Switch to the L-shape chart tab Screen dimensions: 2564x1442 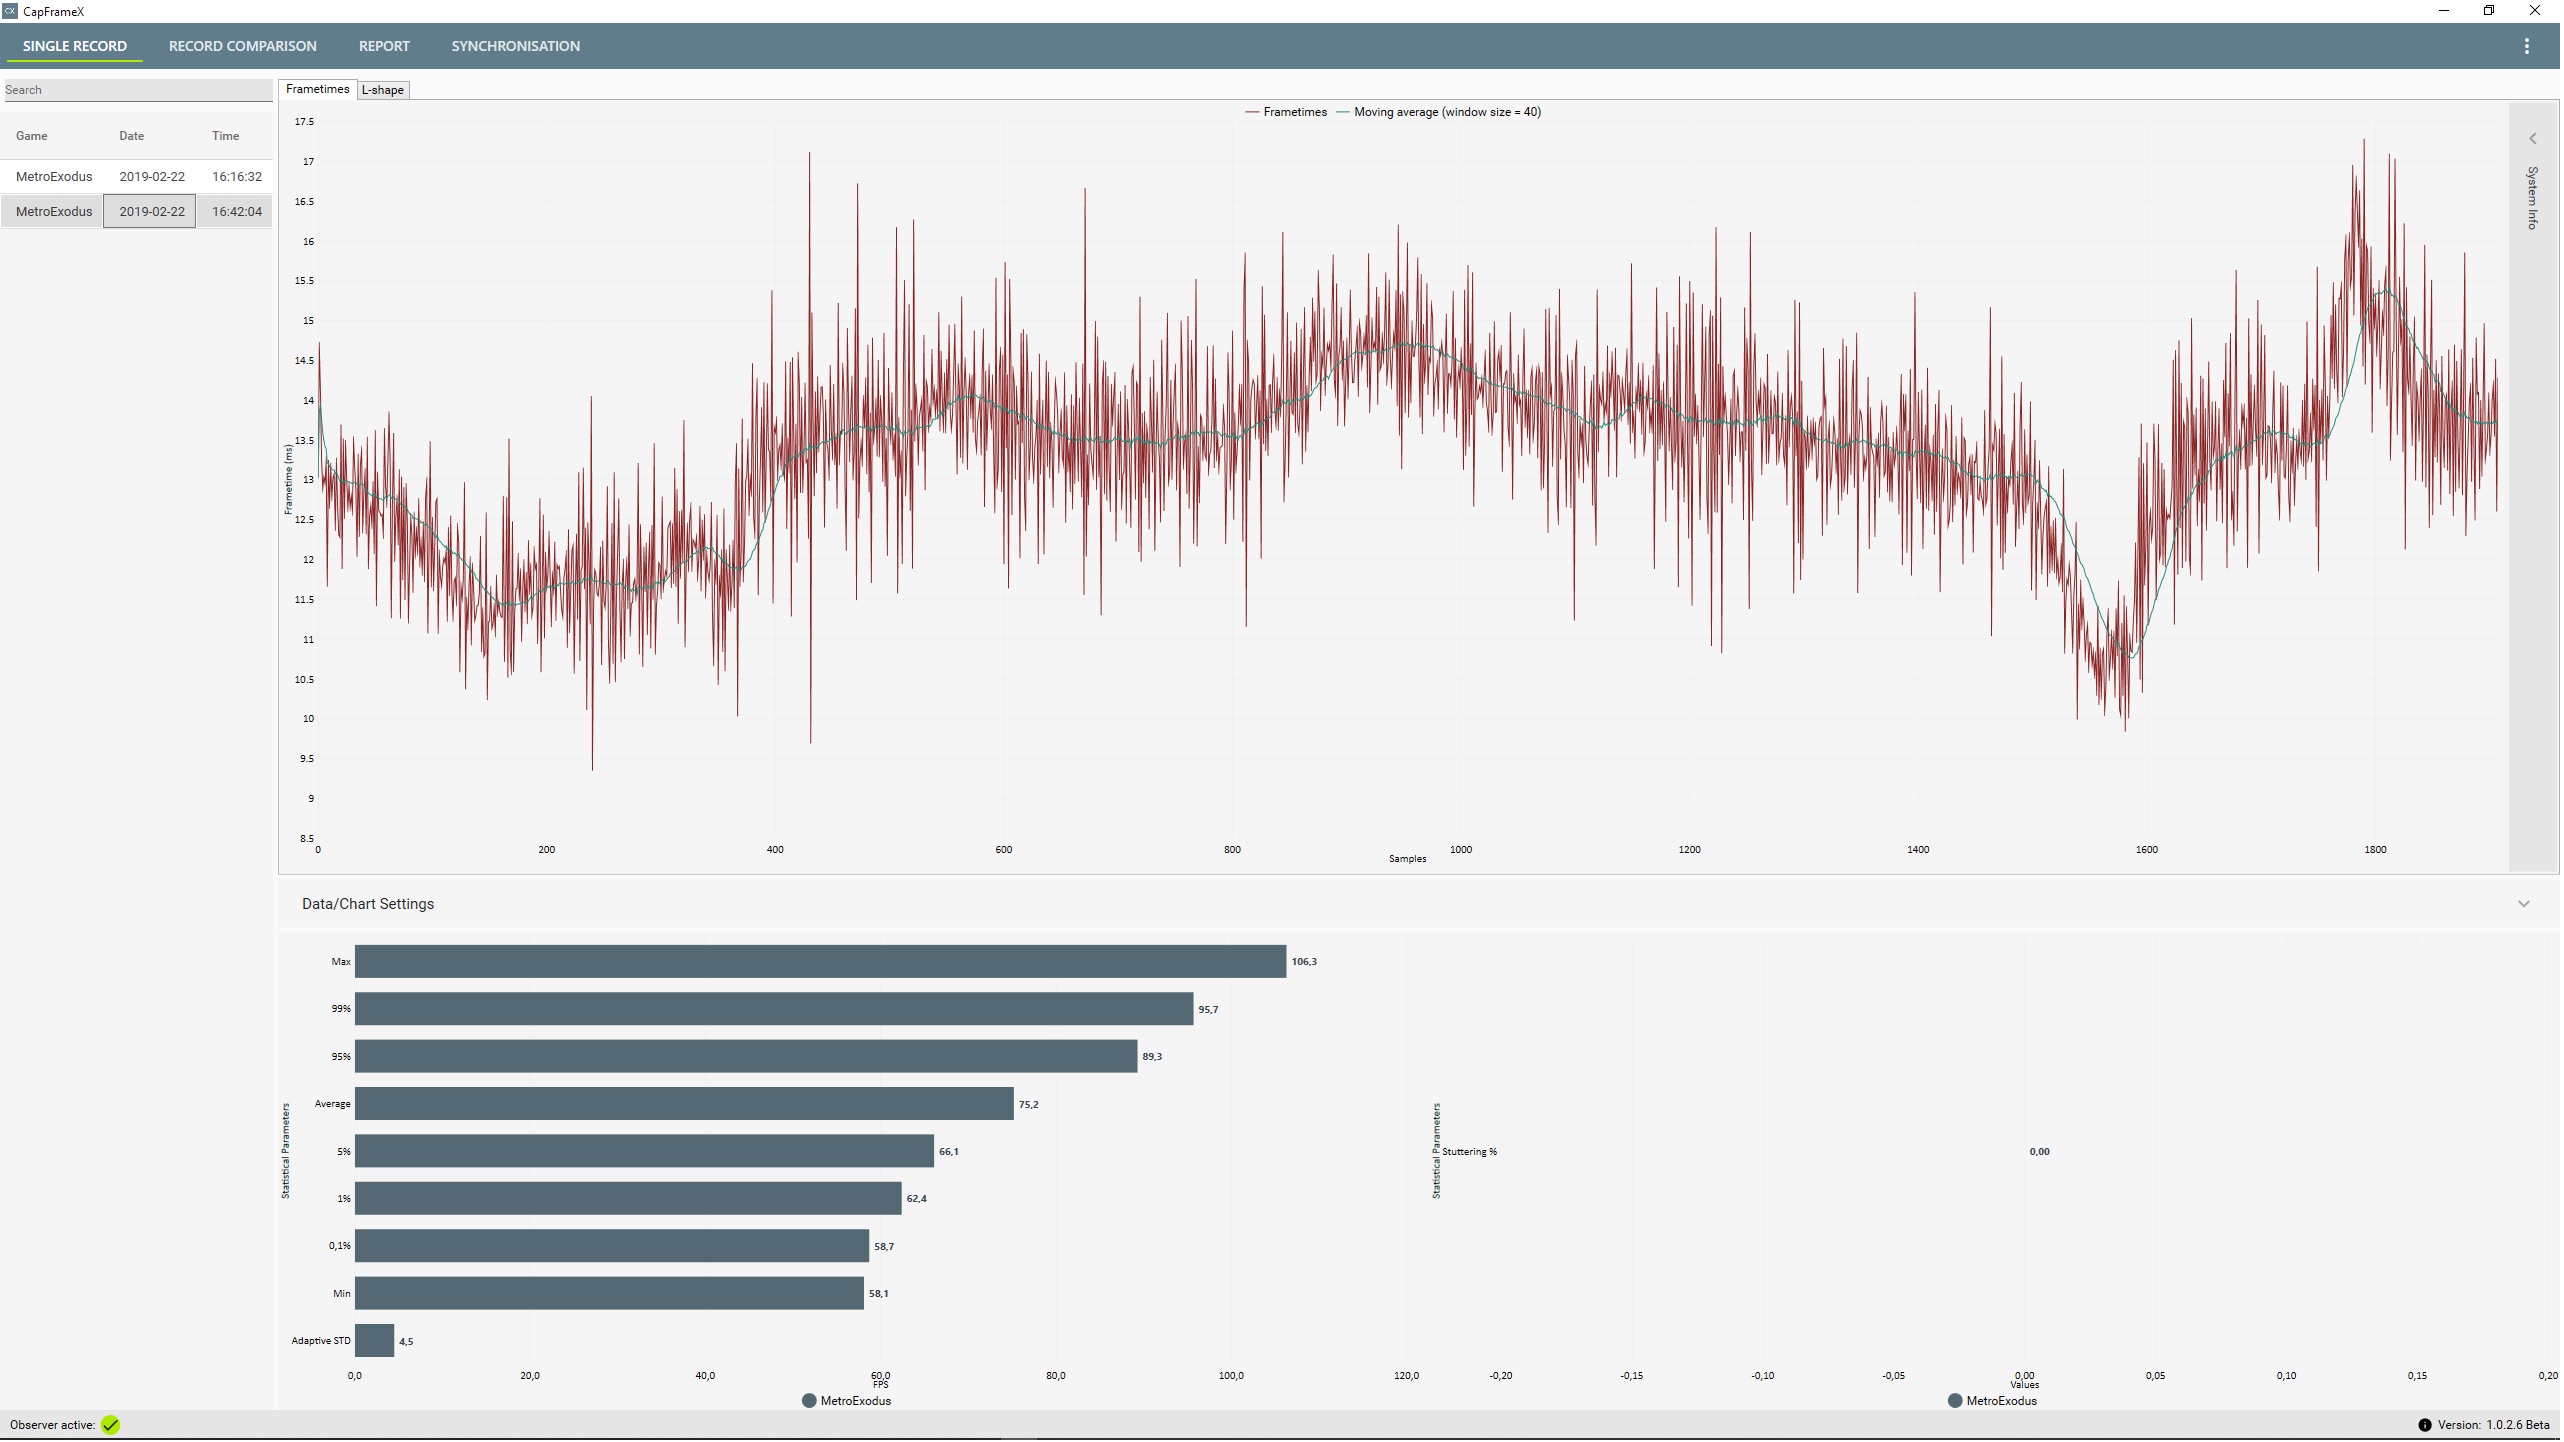click(x=383, y=90)
